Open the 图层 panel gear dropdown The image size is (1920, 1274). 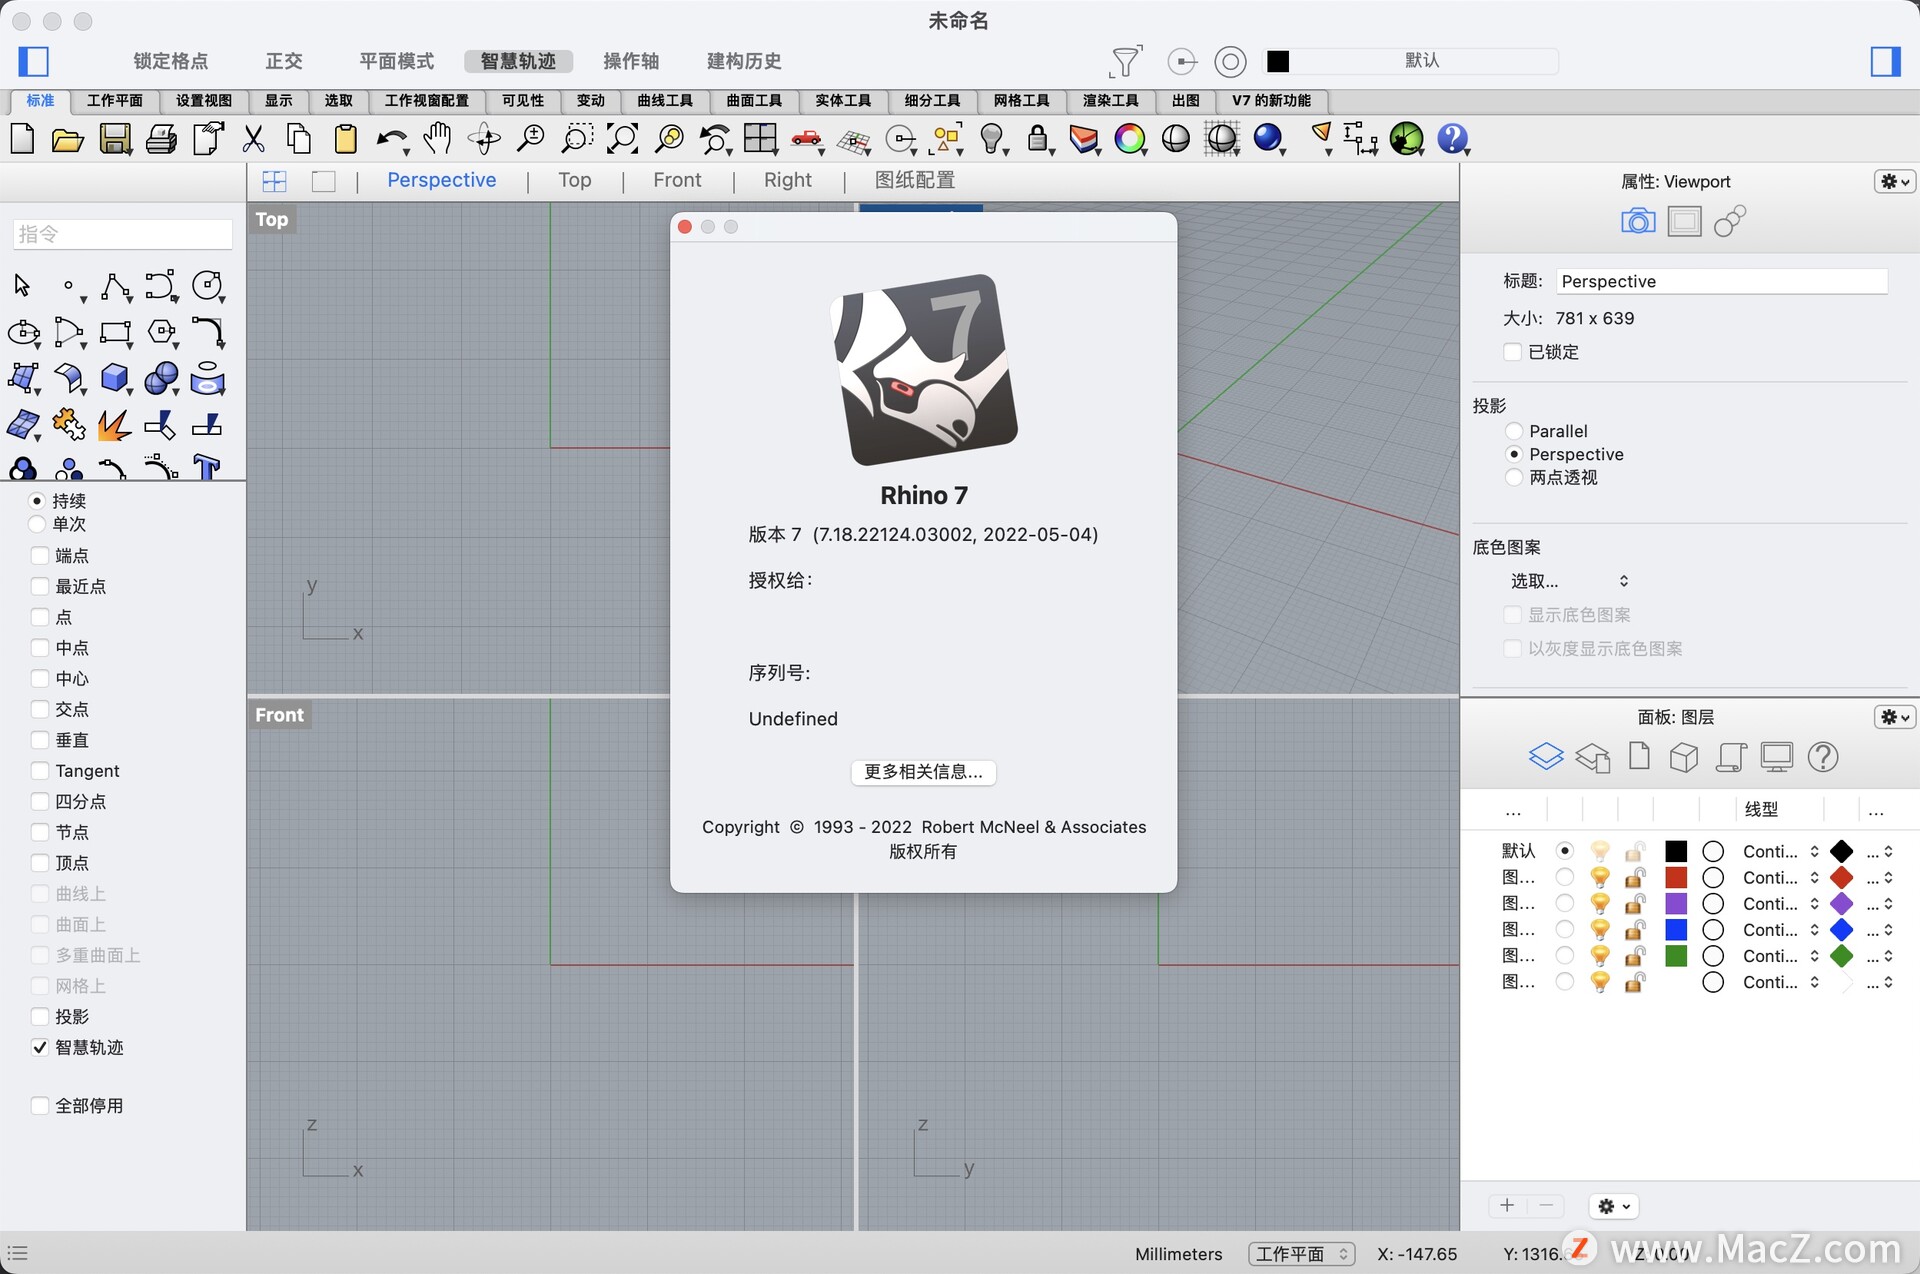click(1894, 717)
